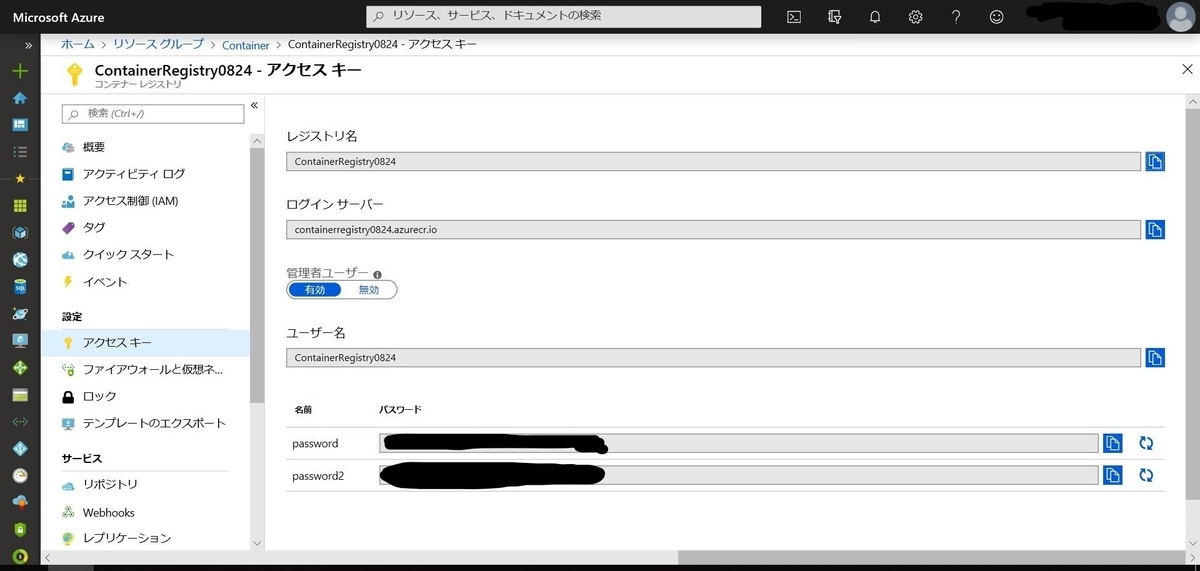Copy the password value
The height and width of the screenshot is (571, 1200).
[1113, 443]
